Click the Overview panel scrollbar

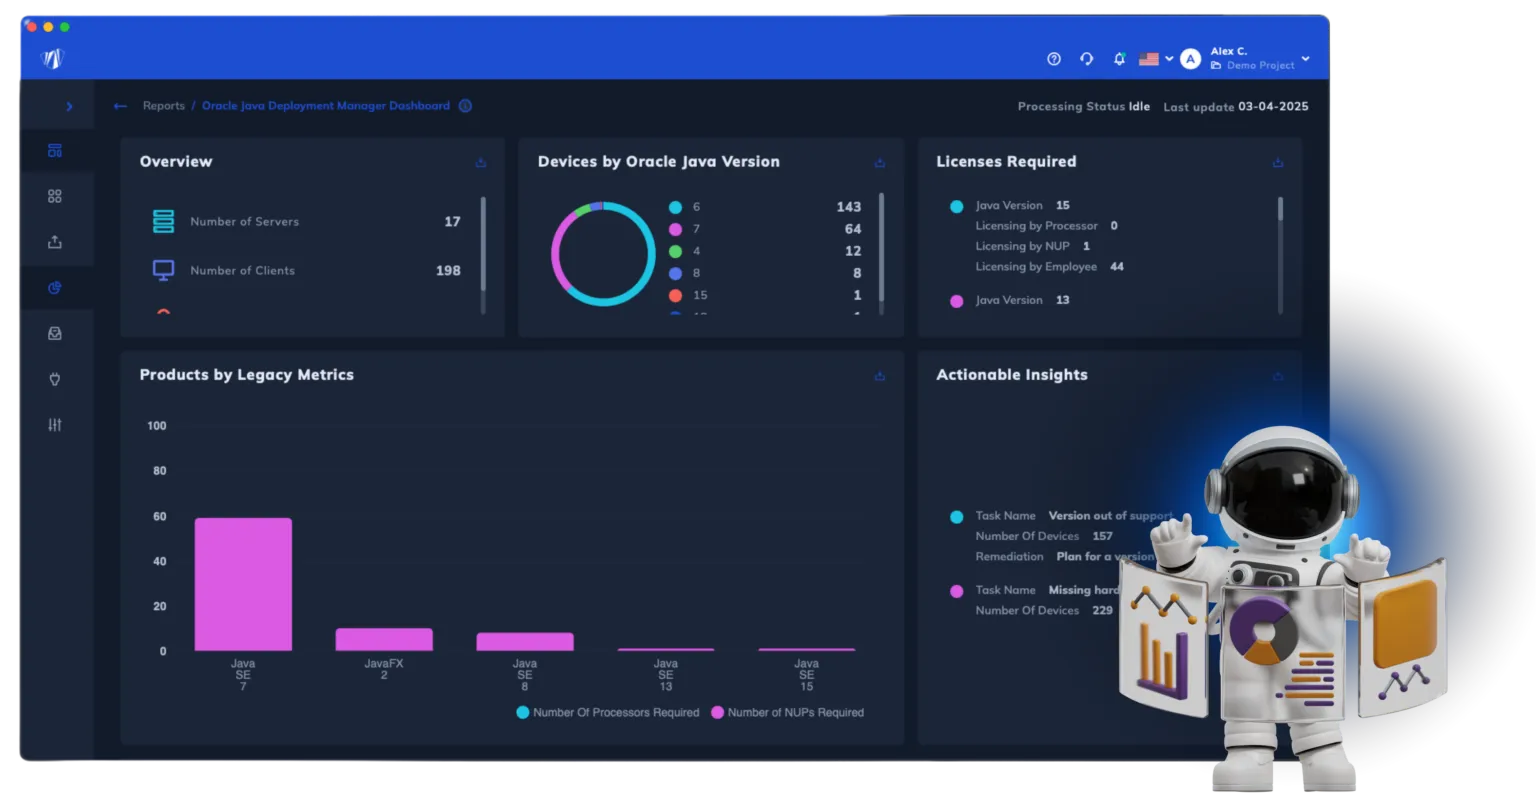coord(483,244)
